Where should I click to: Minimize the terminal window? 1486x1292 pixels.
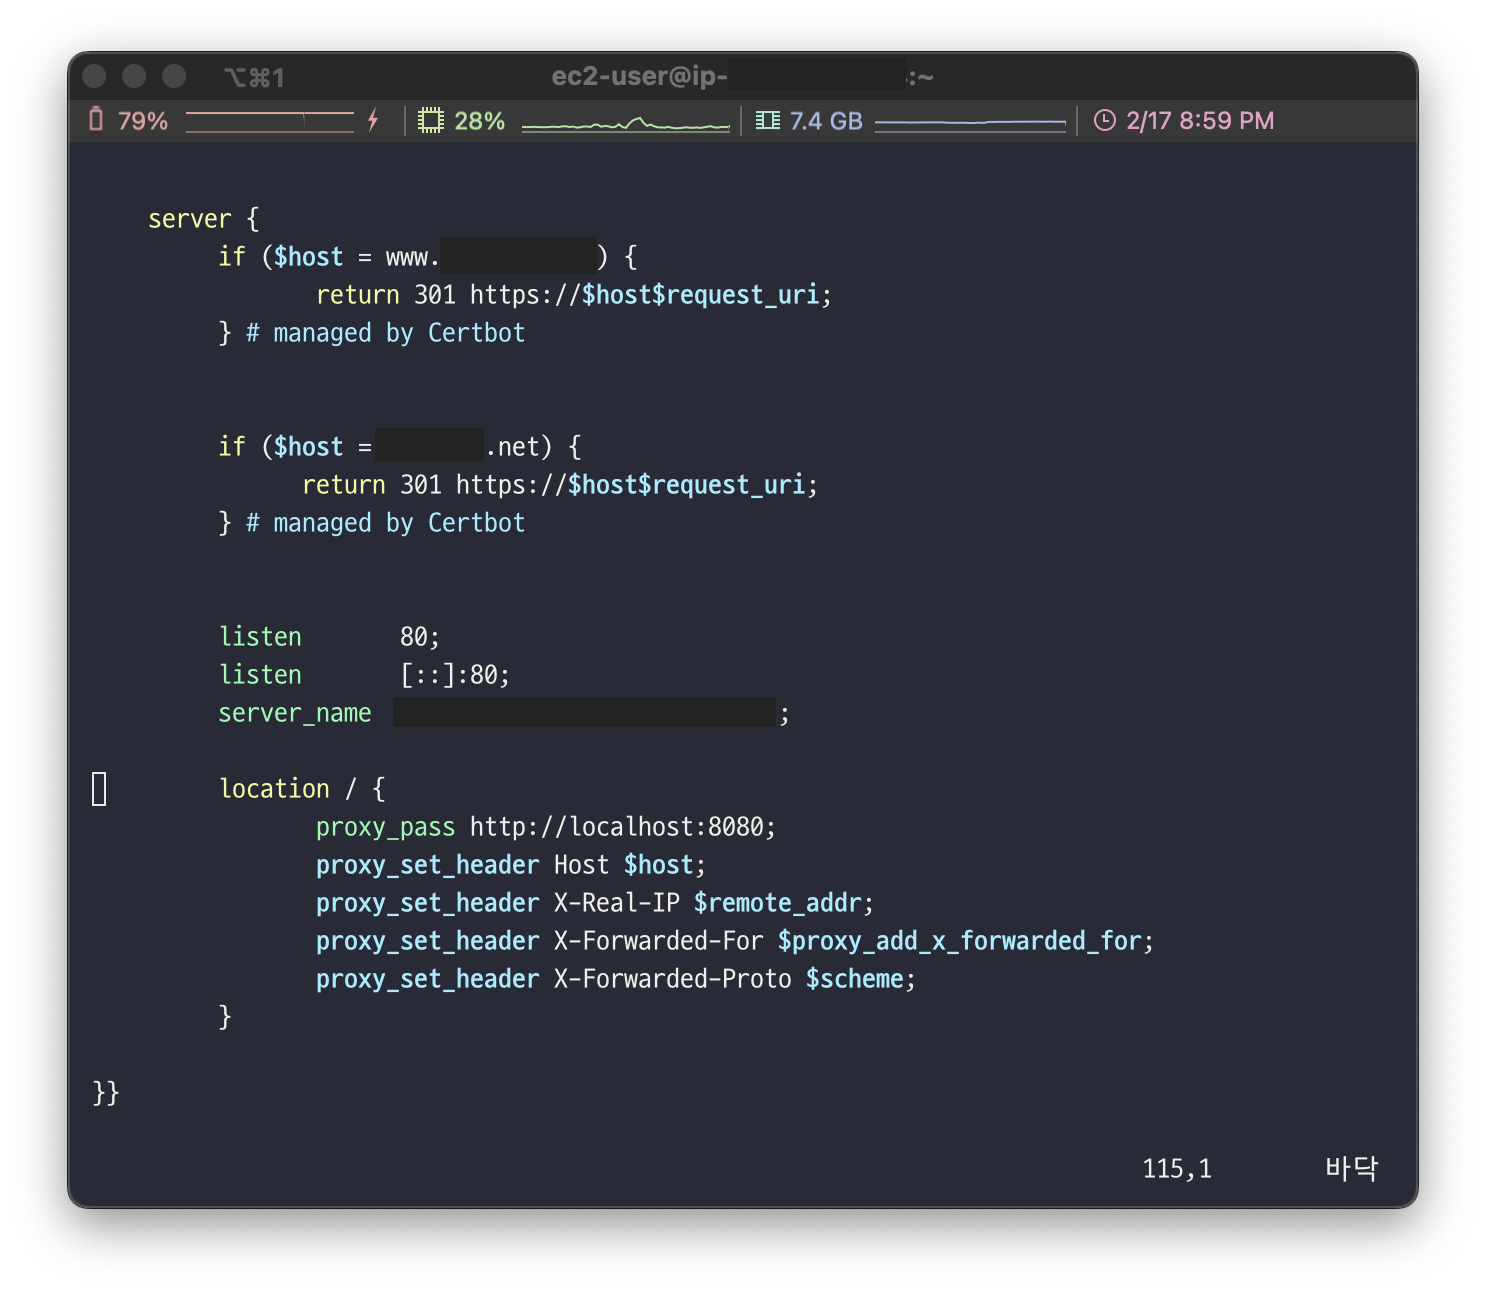point(134,76)
